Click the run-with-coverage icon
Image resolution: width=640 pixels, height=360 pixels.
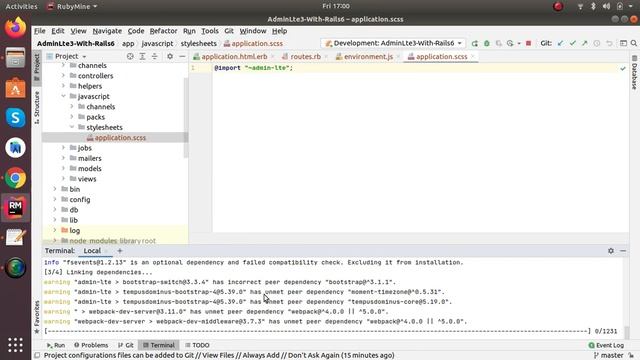click(498, 43)
